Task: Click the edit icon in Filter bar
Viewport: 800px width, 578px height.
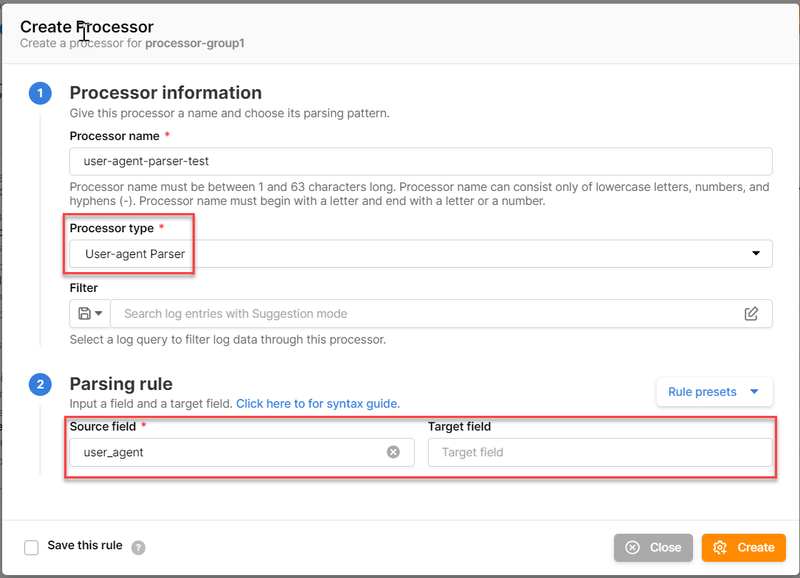Action: 751,314
